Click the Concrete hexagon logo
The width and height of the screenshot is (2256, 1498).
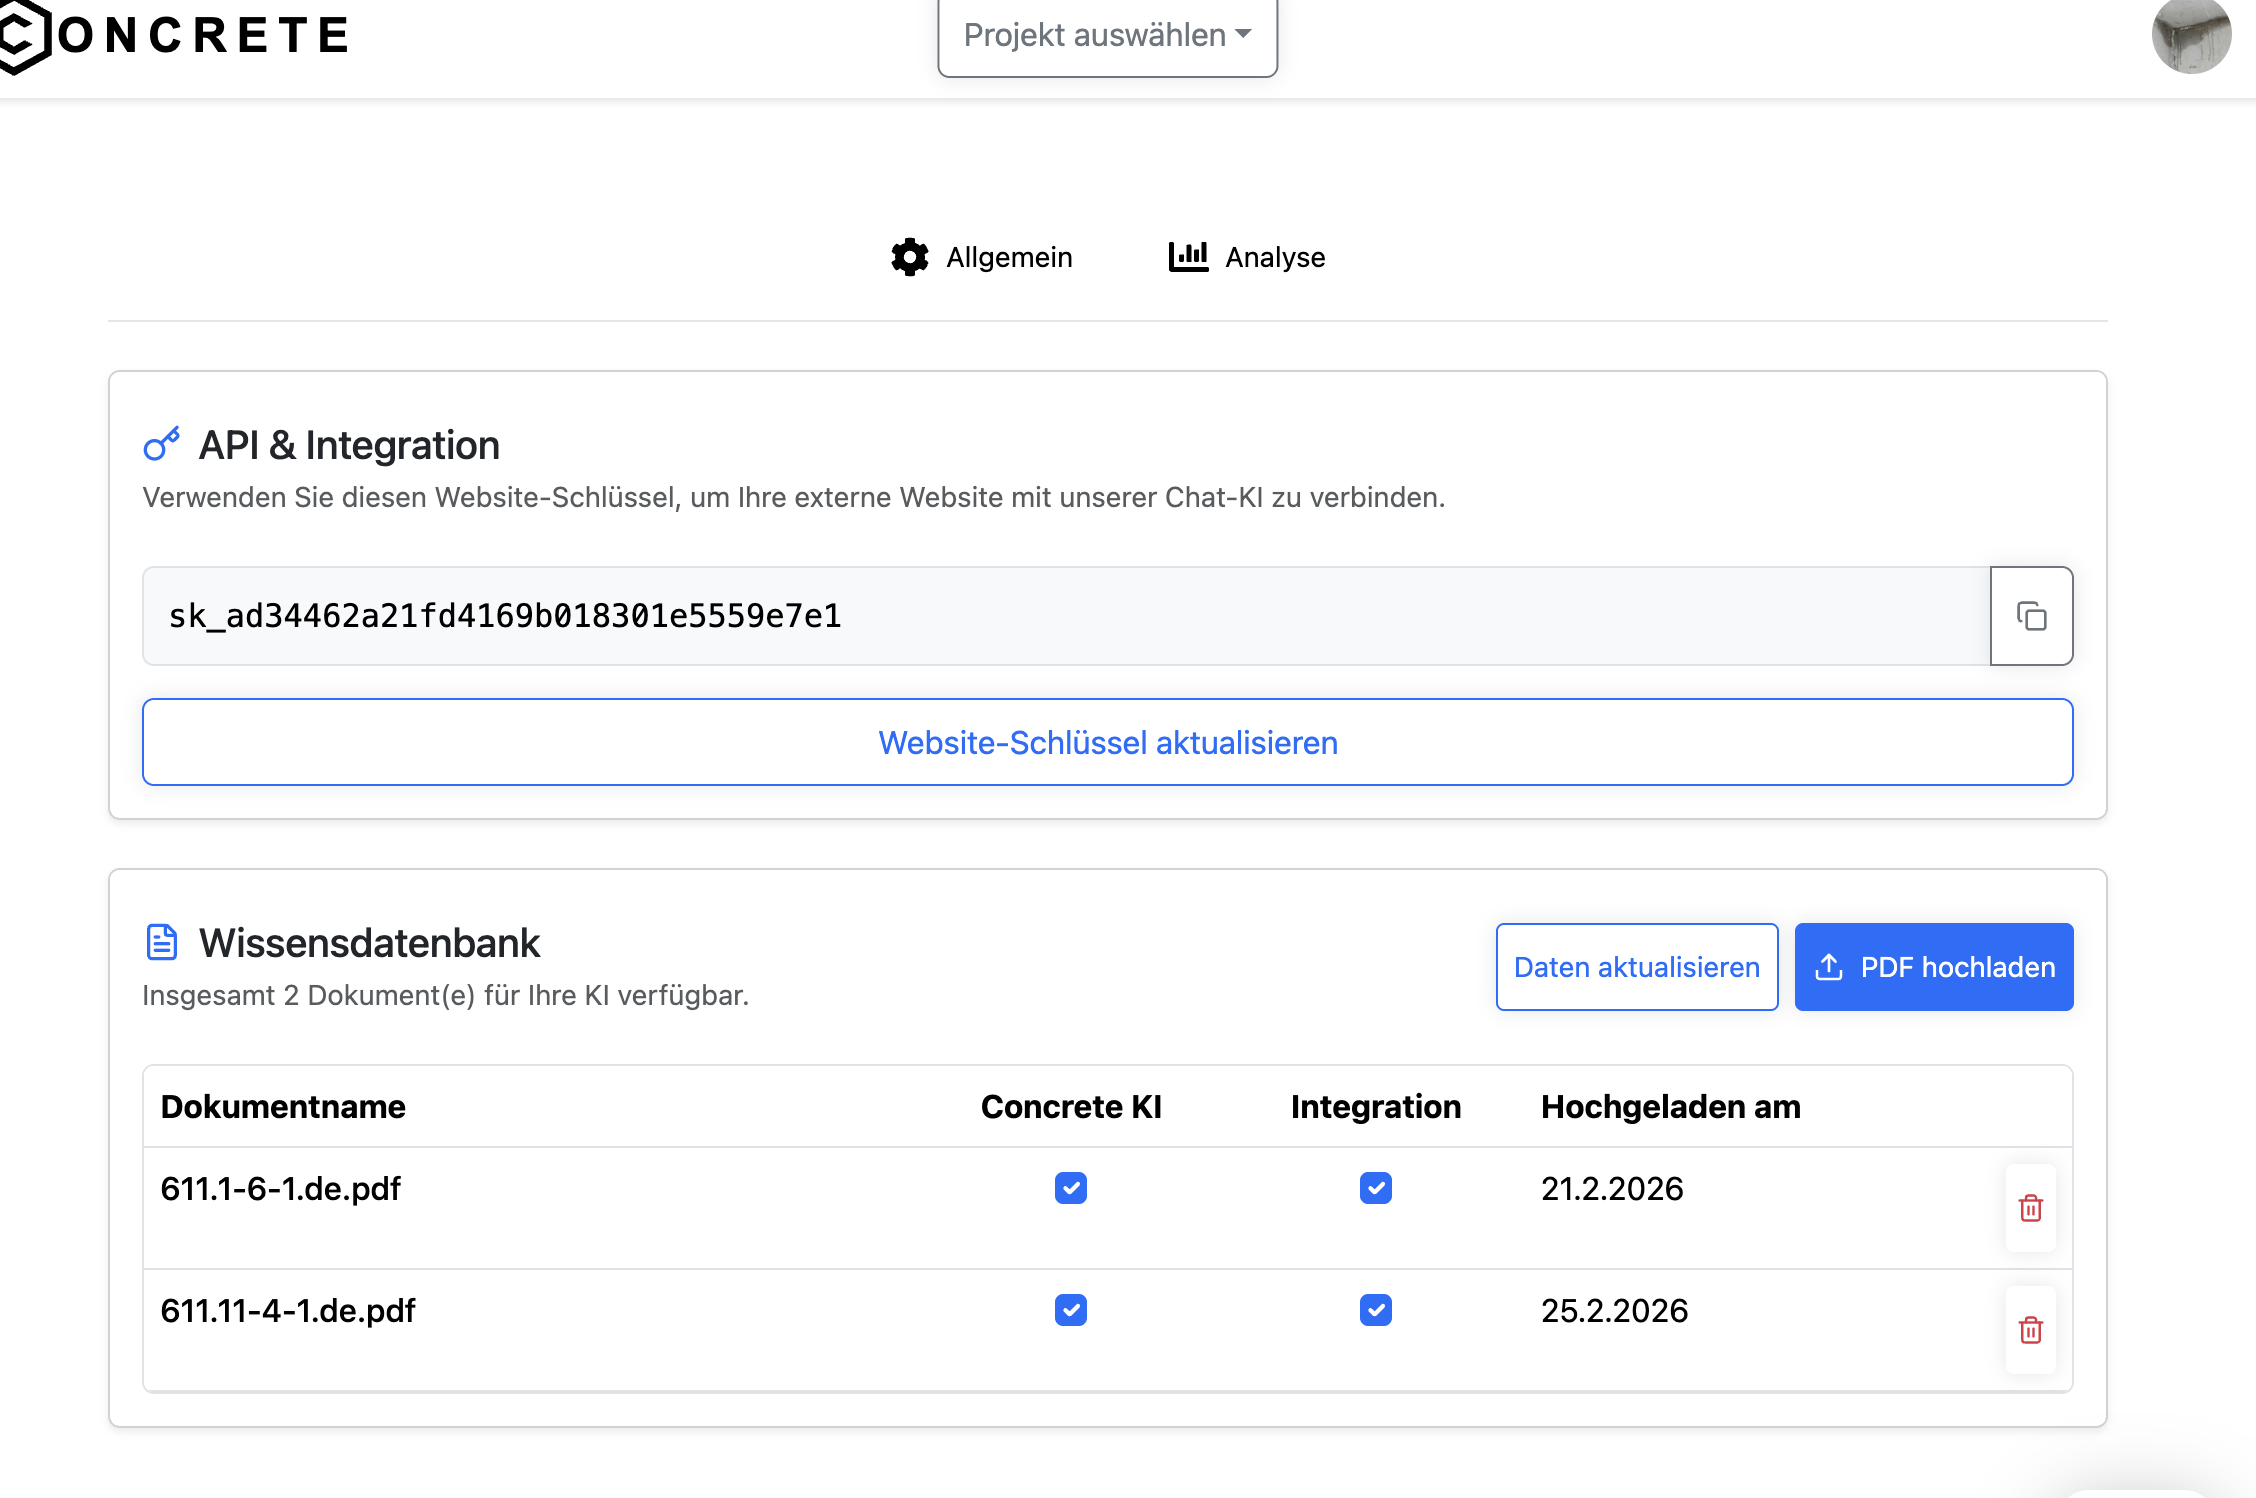[22, 36]
